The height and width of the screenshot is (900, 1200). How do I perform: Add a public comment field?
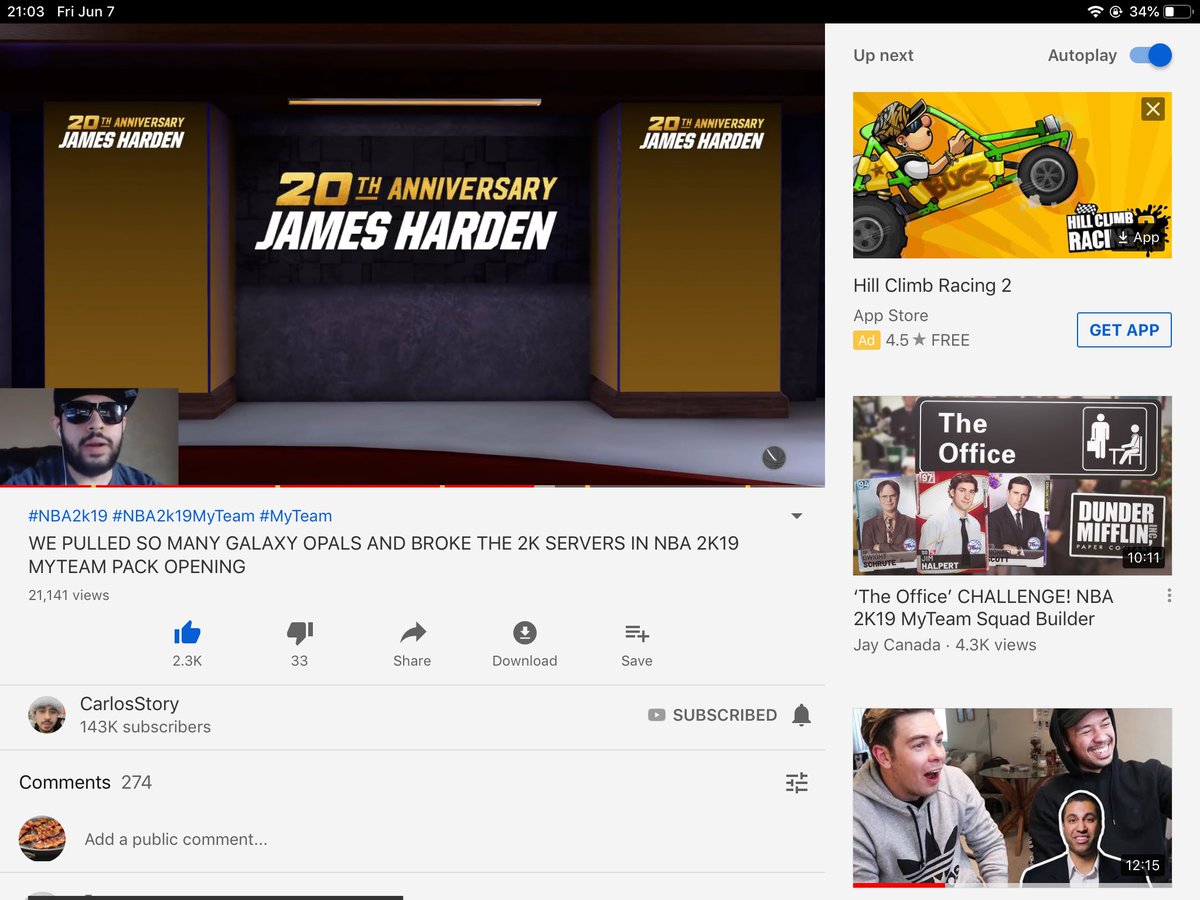[176, 839]
